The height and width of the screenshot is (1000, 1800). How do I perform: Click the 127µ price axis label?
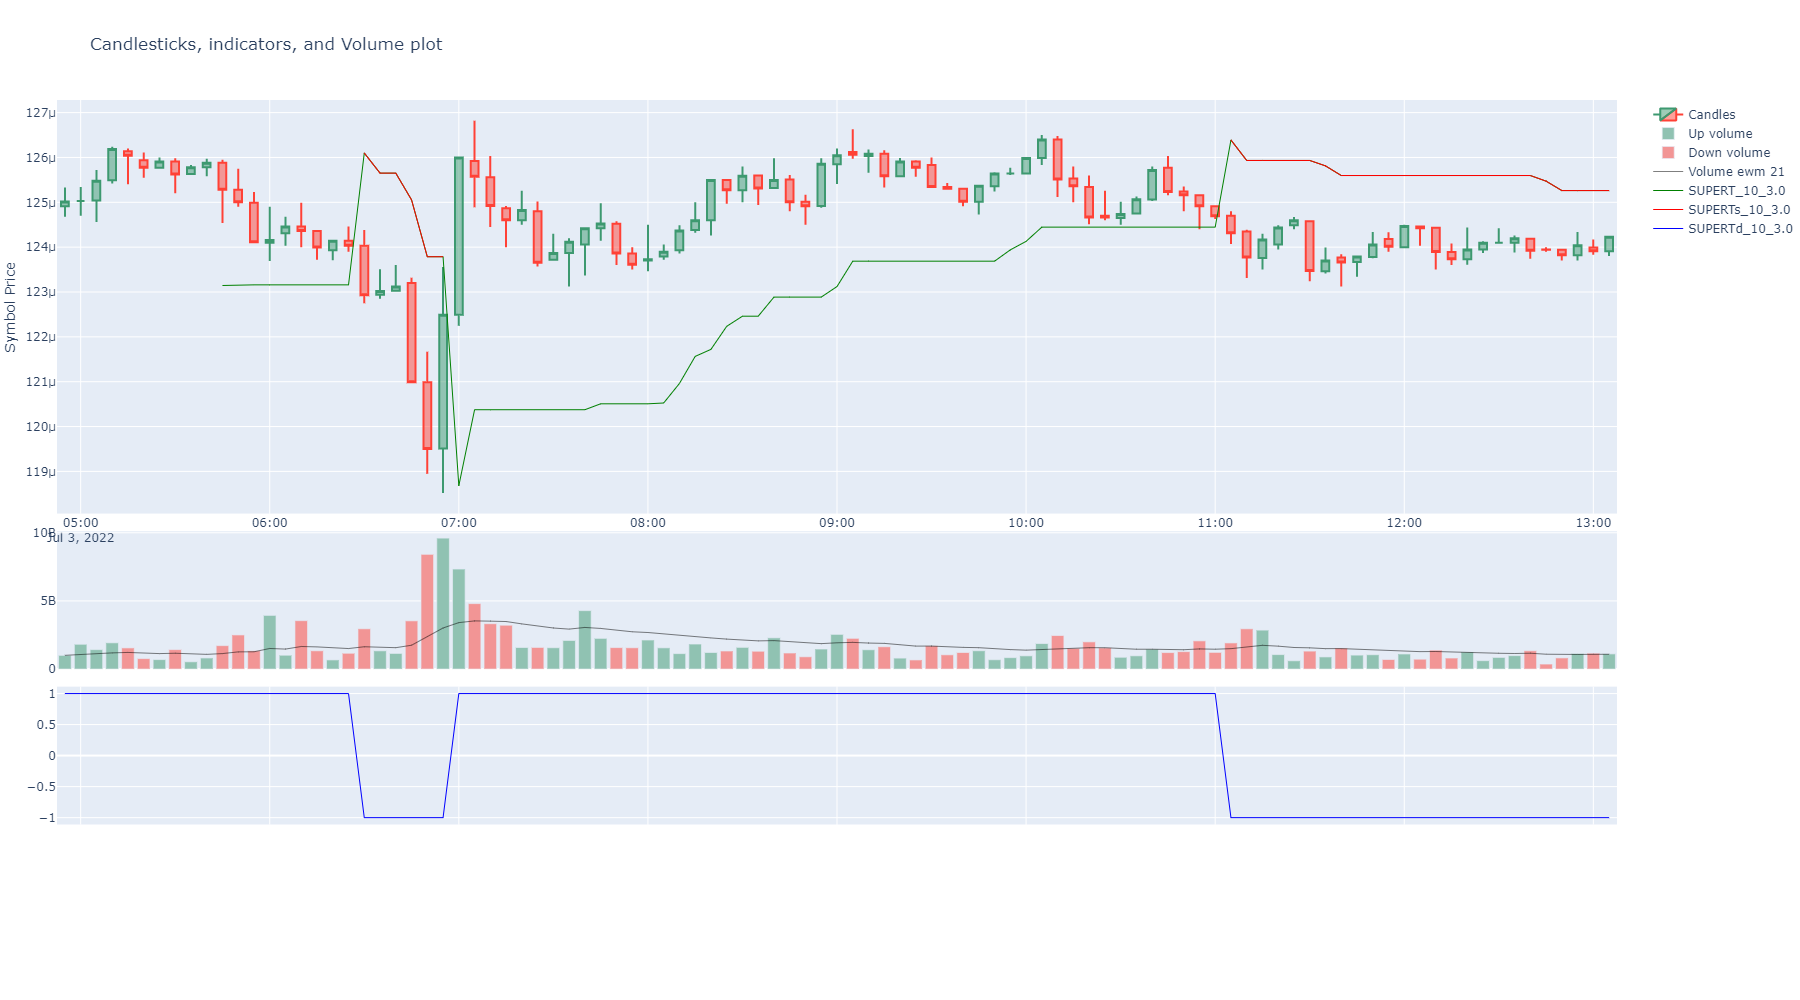40,113
